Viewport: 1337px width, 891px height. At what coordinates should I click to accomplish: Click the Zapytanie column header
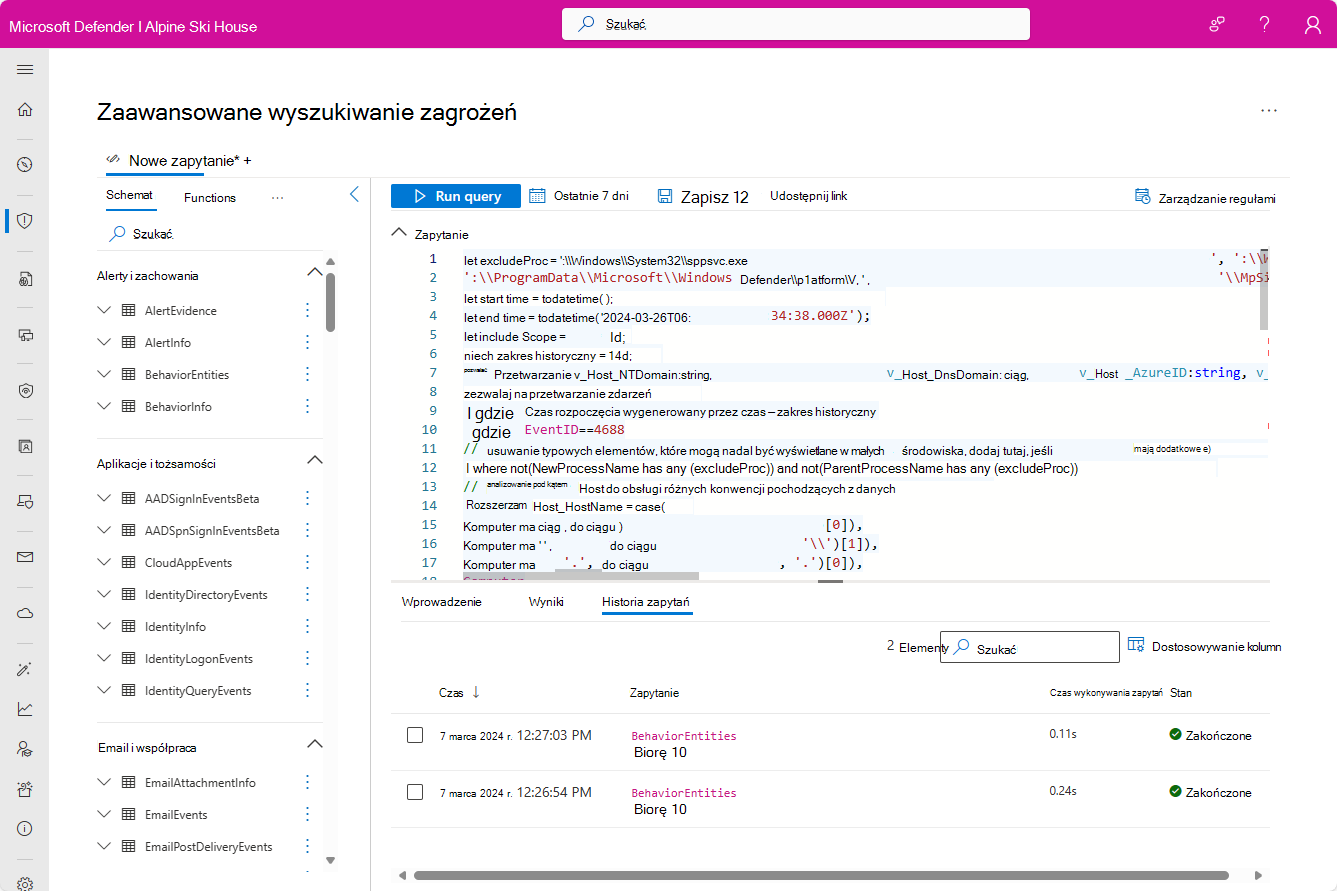tap(654, 692)
